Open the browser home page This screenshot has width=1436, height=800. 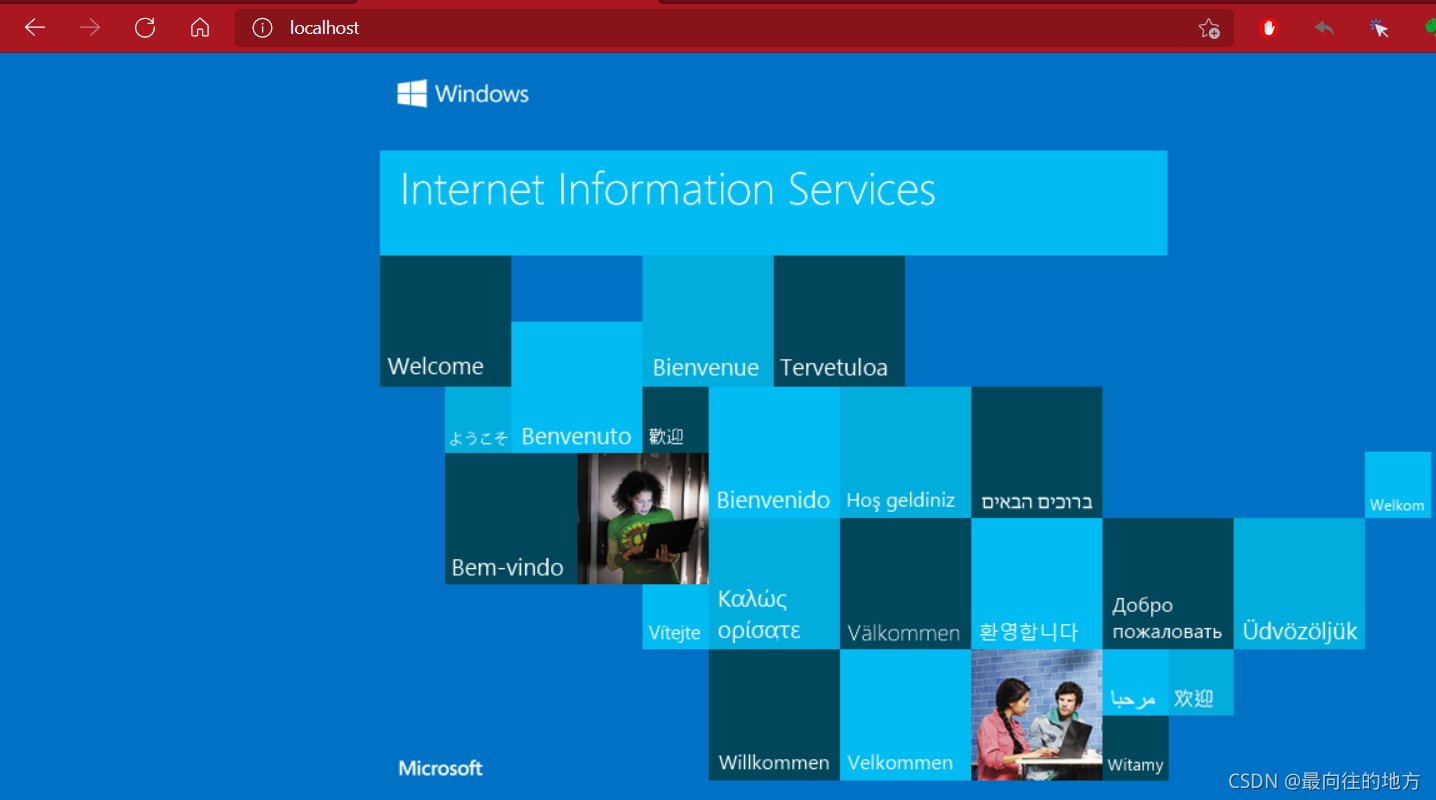click(200, 28)
